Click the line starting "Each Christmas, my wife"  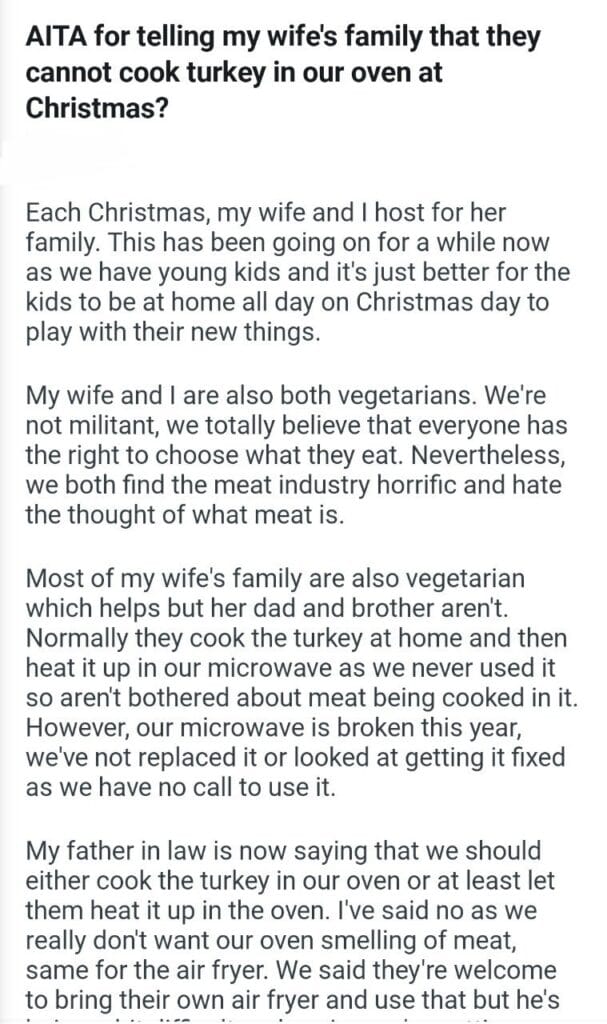(x=268, y=213)
